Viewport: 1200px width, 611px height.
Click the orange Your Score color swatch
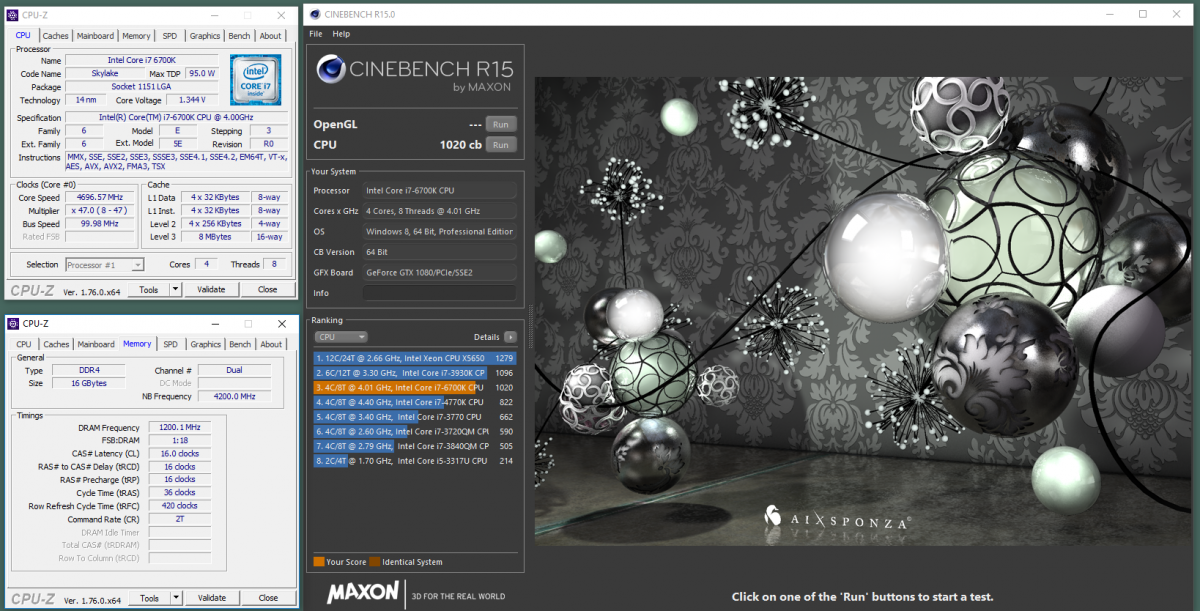tap(319, 562)
